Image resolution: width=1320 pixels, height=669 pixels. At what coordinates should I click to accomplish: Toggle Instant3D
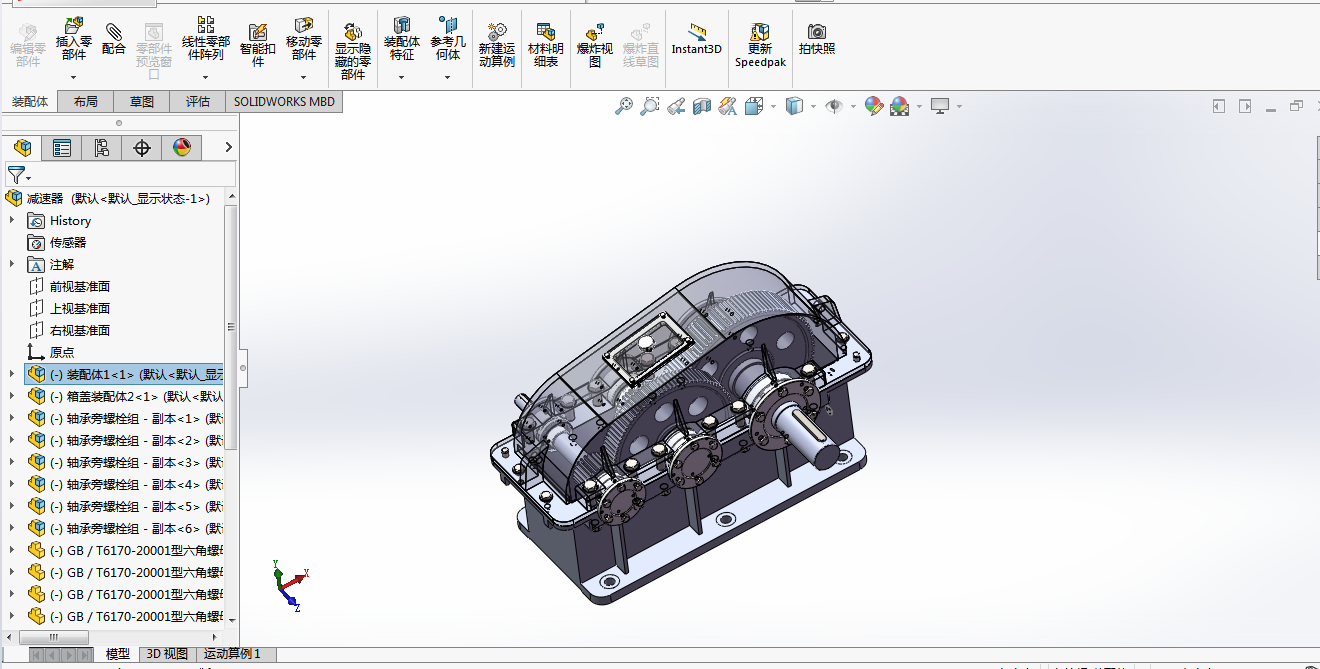pos(696,38)
